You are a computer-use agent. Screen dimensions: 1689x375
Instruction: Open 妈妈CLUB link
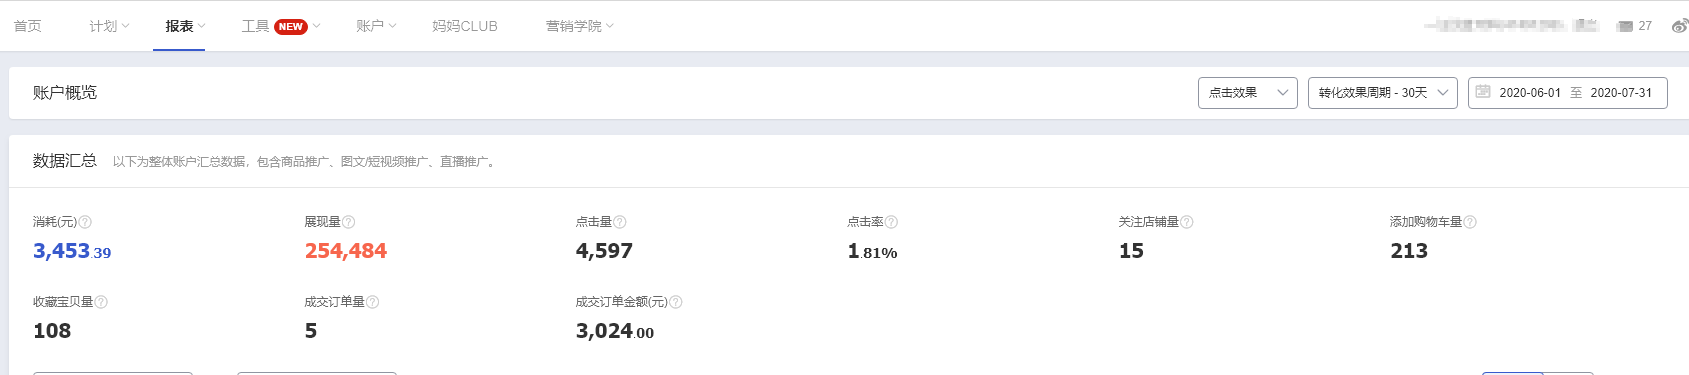pos(465,26)
